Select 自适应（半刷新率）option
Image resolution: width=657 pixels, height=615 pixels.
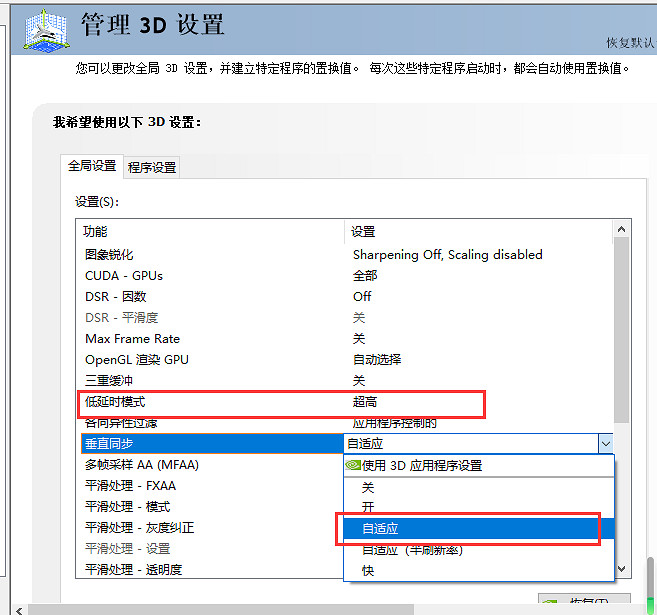click(479, 550)
